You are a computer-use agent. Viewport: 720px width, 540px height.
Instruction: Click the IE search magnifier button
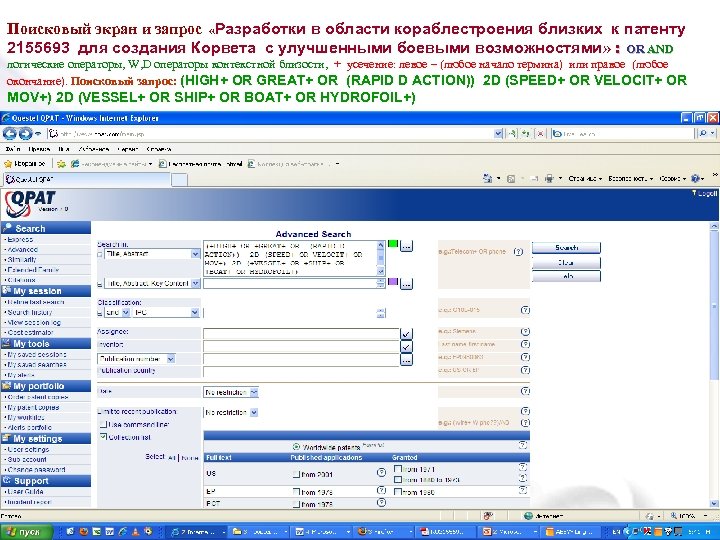coord(703,134)
